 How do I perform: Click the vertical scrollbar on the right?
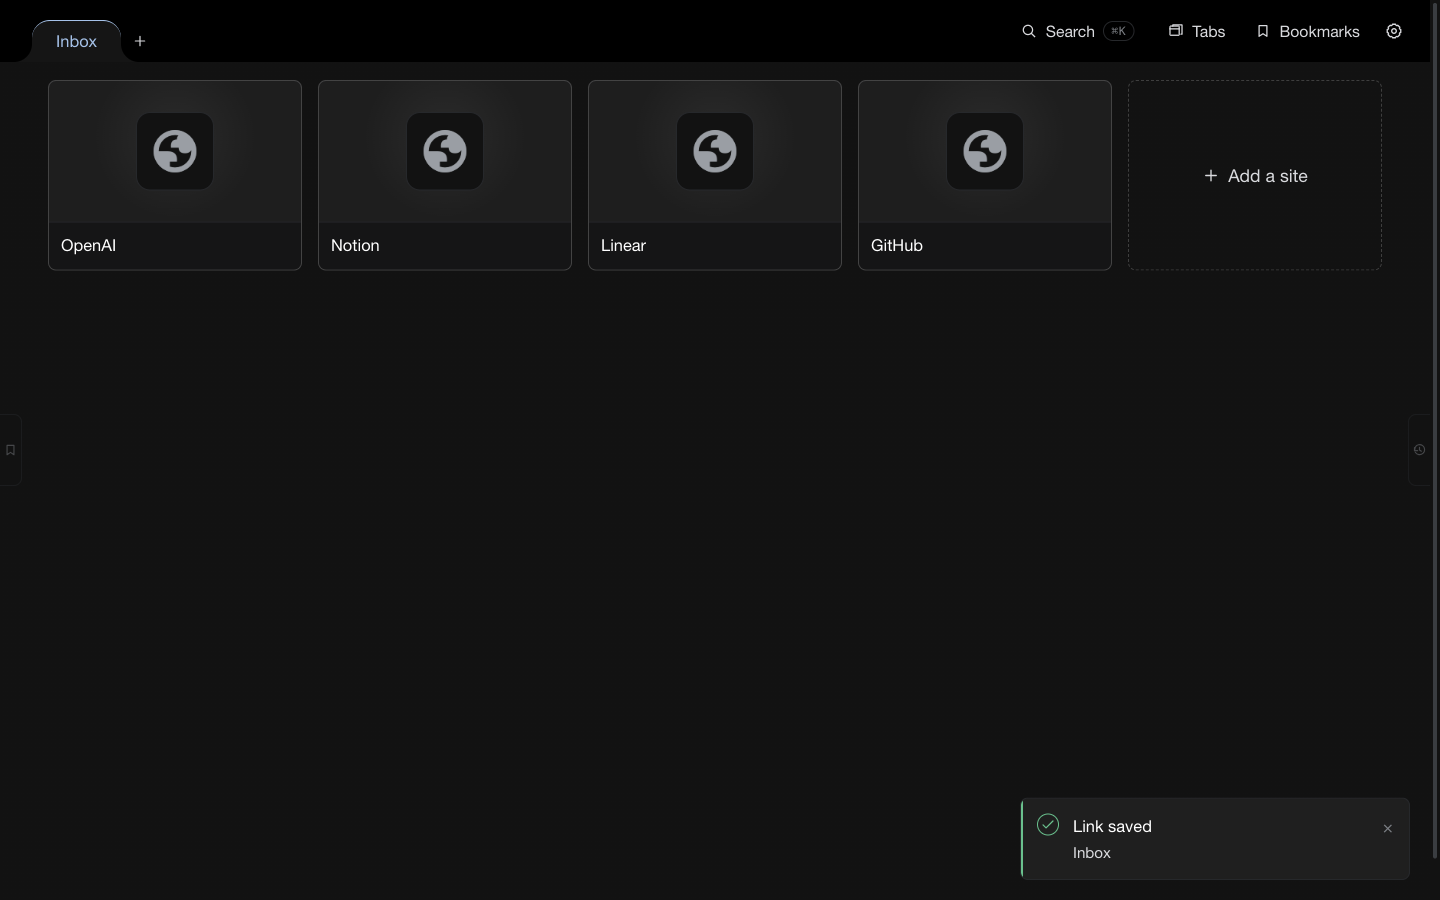click(x=1435, y=430)
